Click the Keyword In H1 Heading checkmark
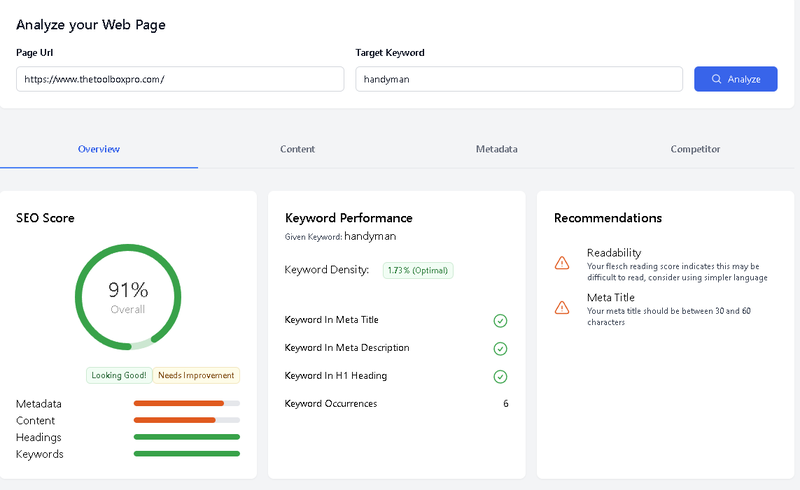Viewport: 800px width, 490px height. [x=500, y=377]
